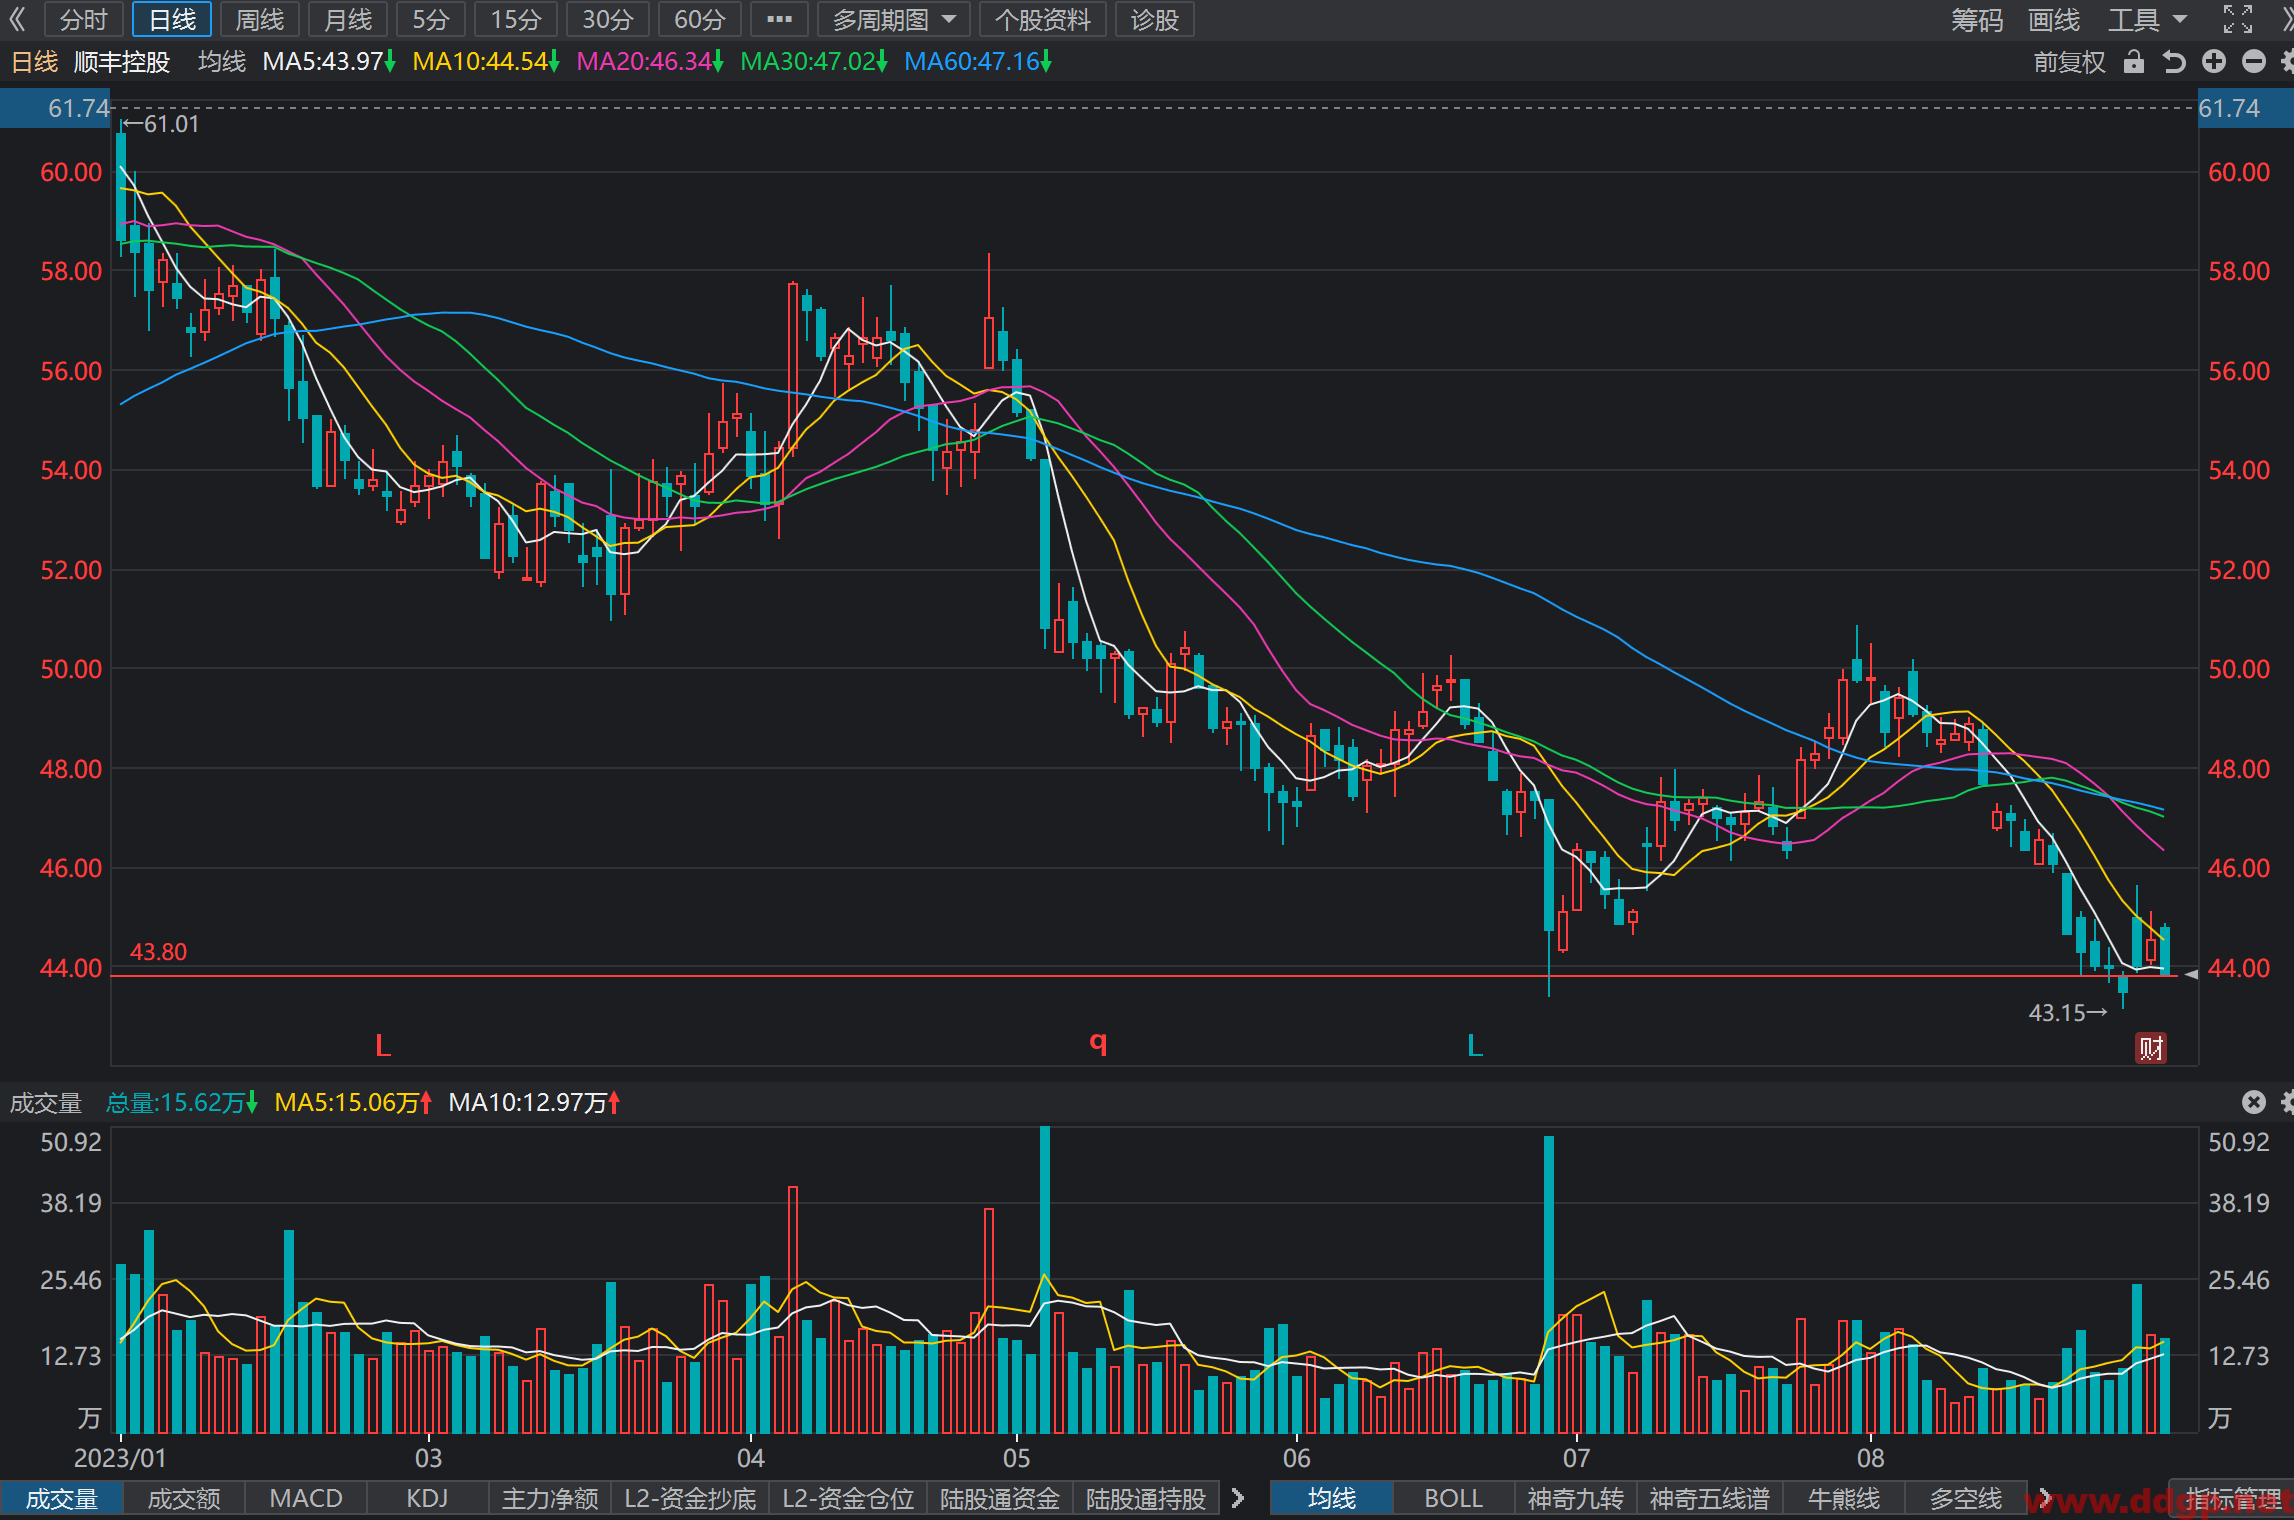Open the 多周期图 dropdown
Image resolution: width=2294 pixels, height=1520 pixels.
894,19
